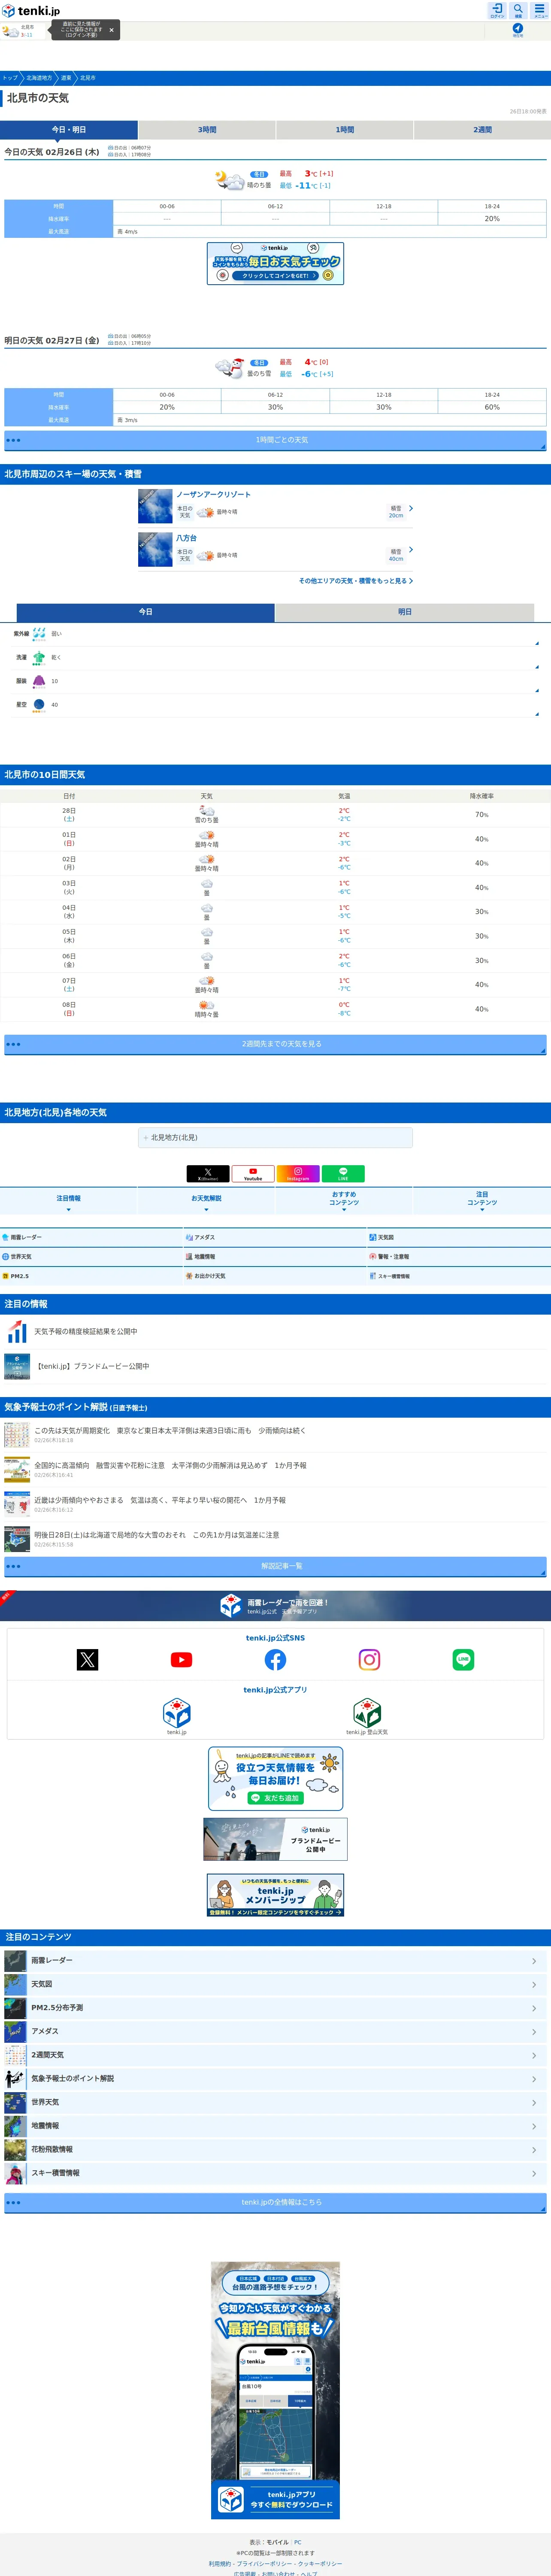Click tenki.jpの全情報はこちら button
The width and height of the screenshot is (551, 2576).
coord(275,2203)
